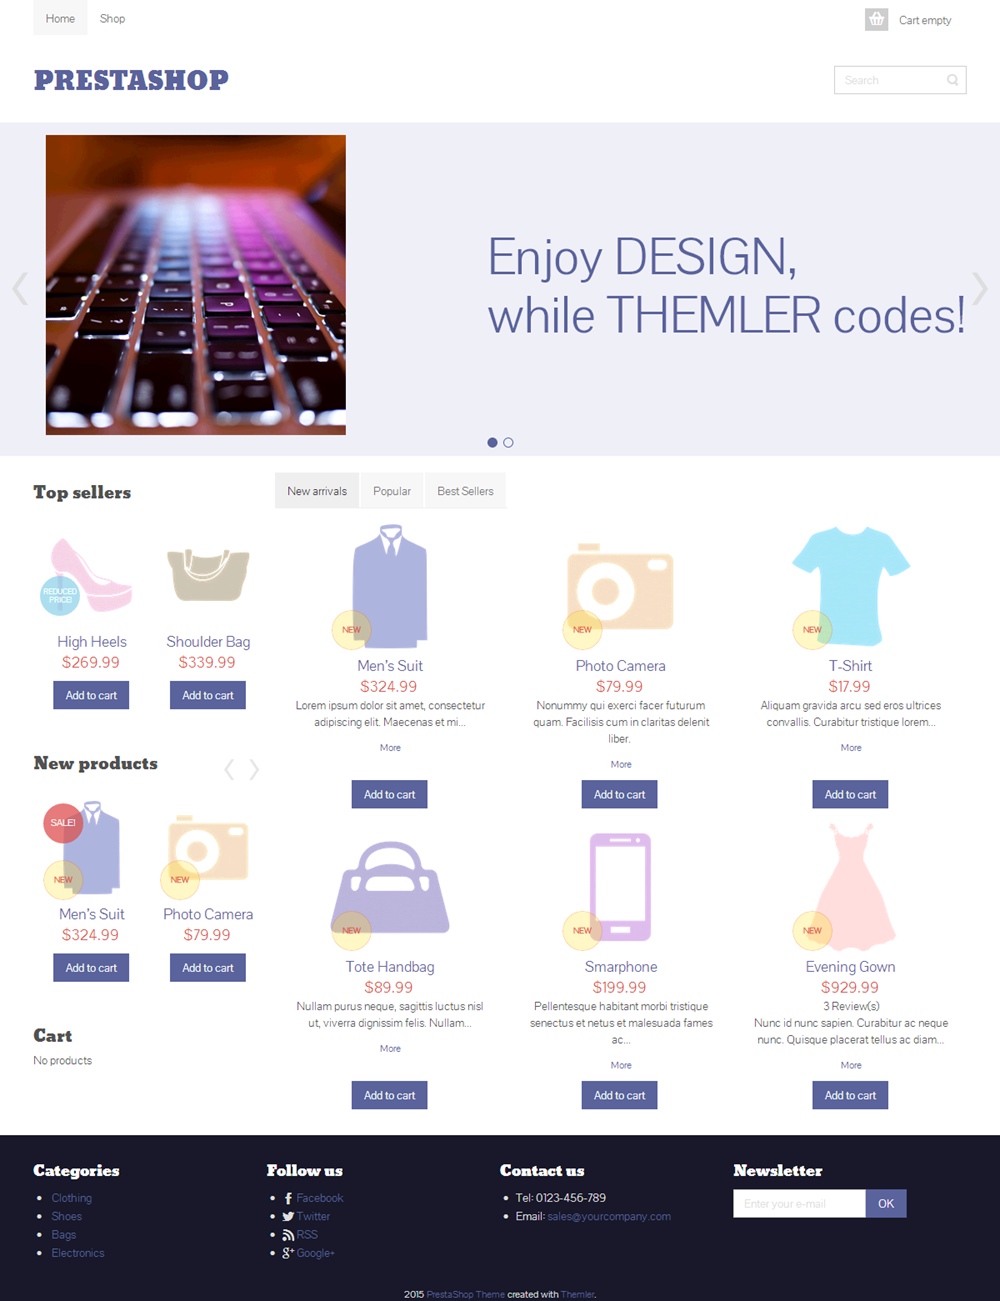The image size is (1000, 1301).
Task: Click the search magnifier icon
Action: (x=952, y=80)
